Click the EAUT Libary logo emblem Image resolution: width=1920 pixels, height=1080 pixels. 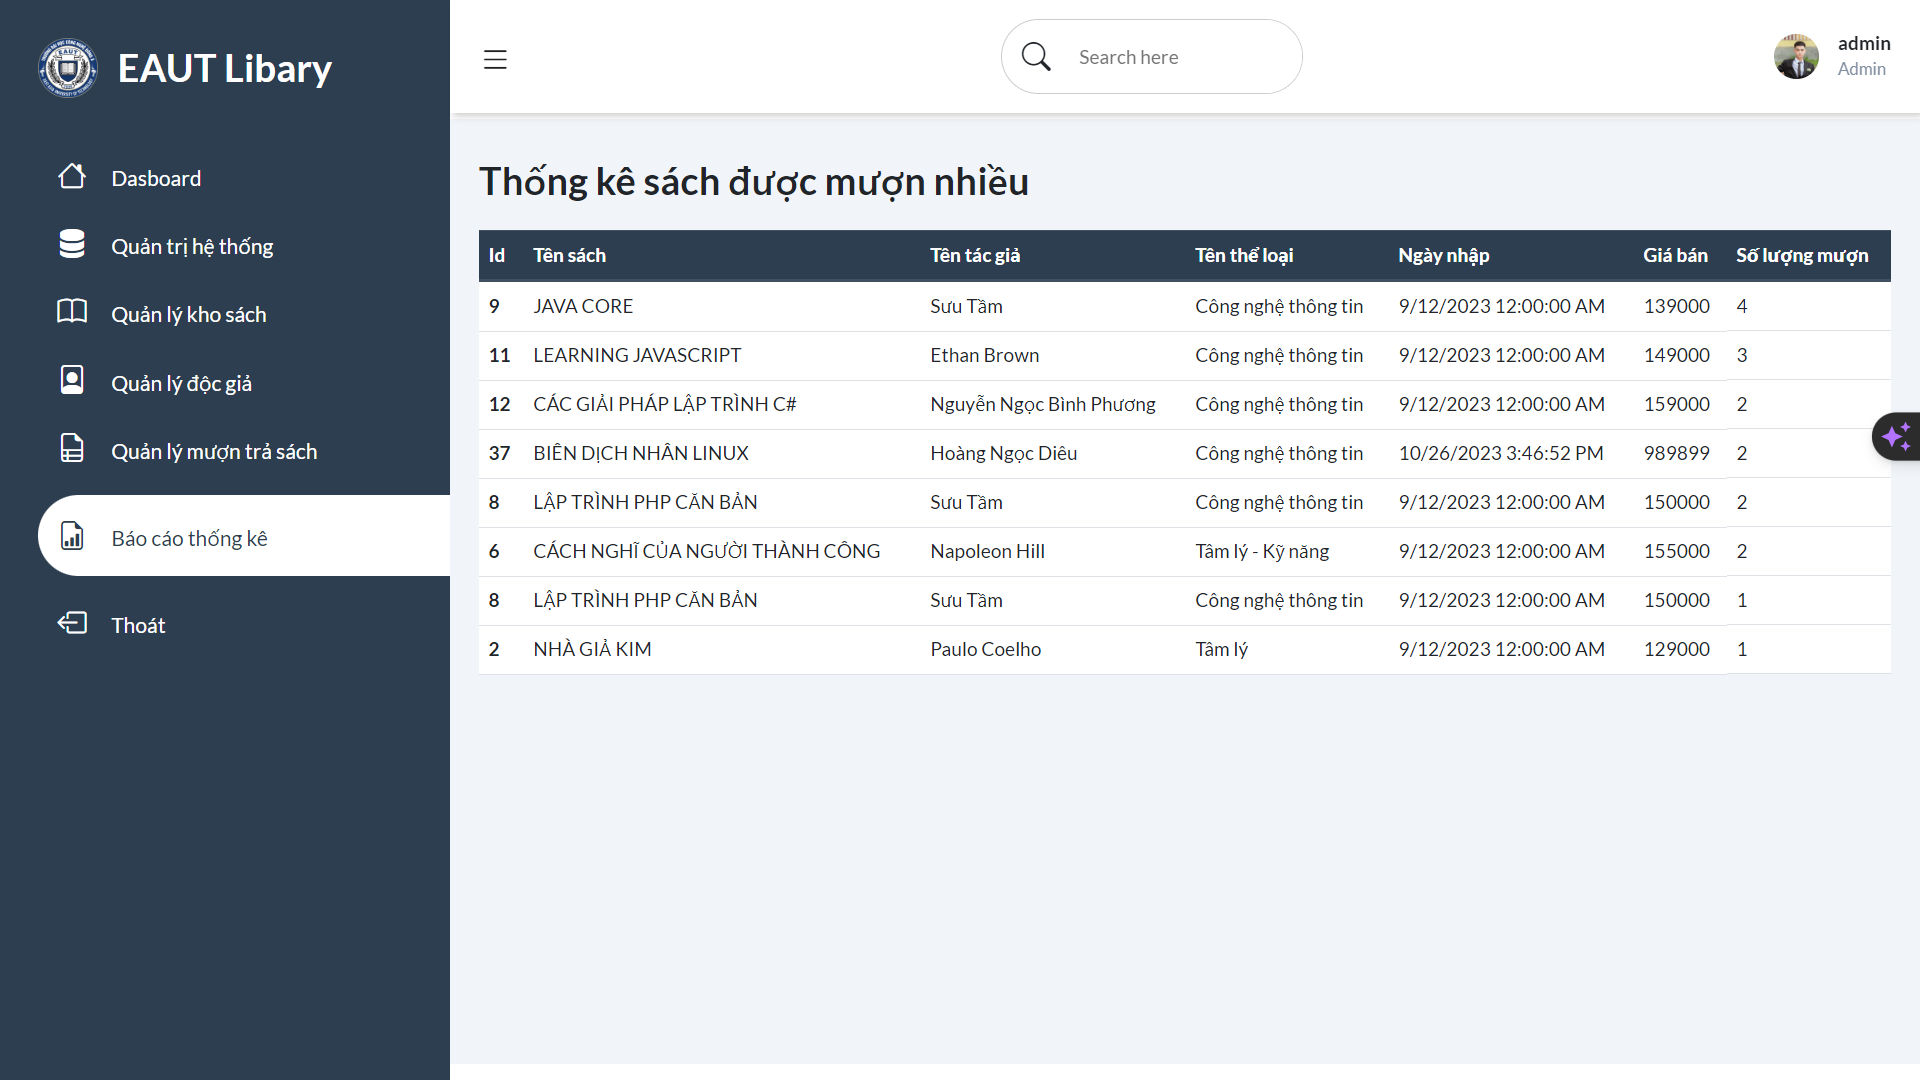67,67
